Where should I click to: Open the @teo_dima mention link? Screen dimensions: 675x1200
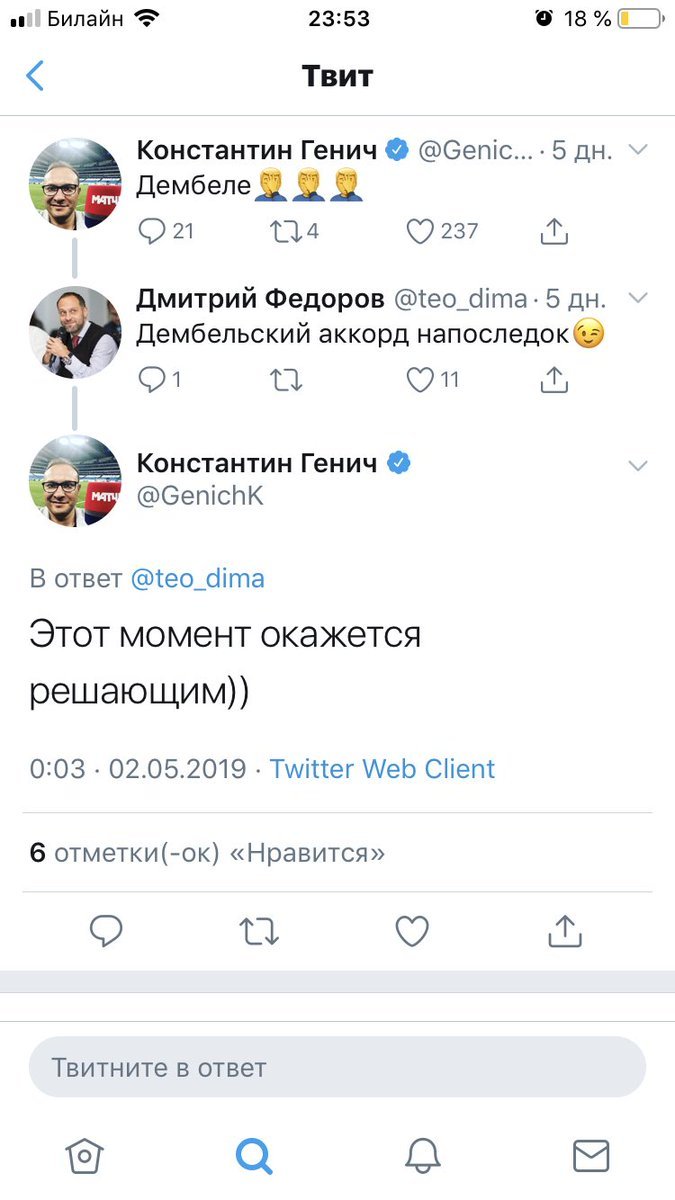[198, 578]
